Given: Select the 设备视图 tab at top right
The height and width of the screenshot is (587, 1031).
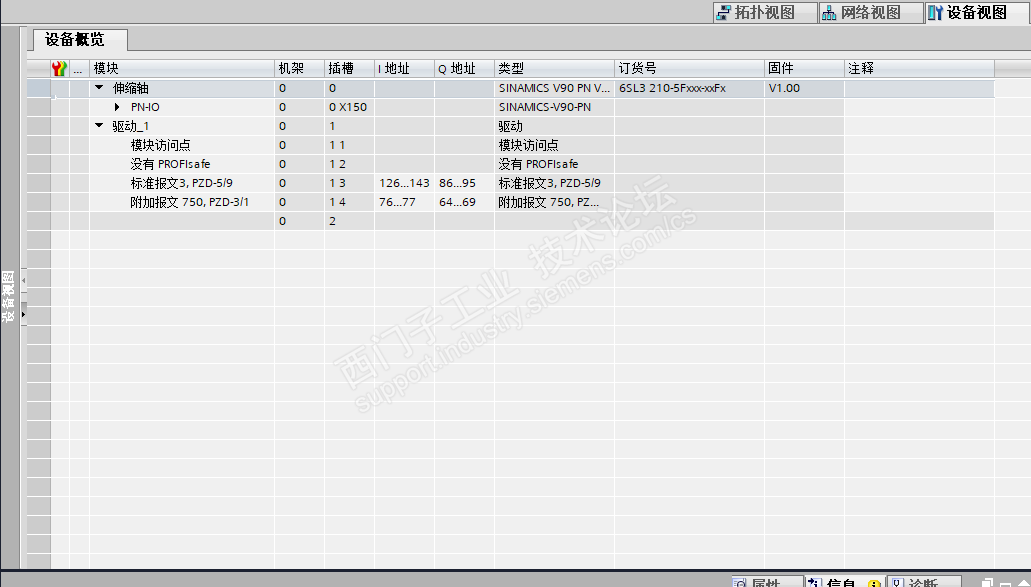Looking at the screenshot, I should click(x=976, y=12).
